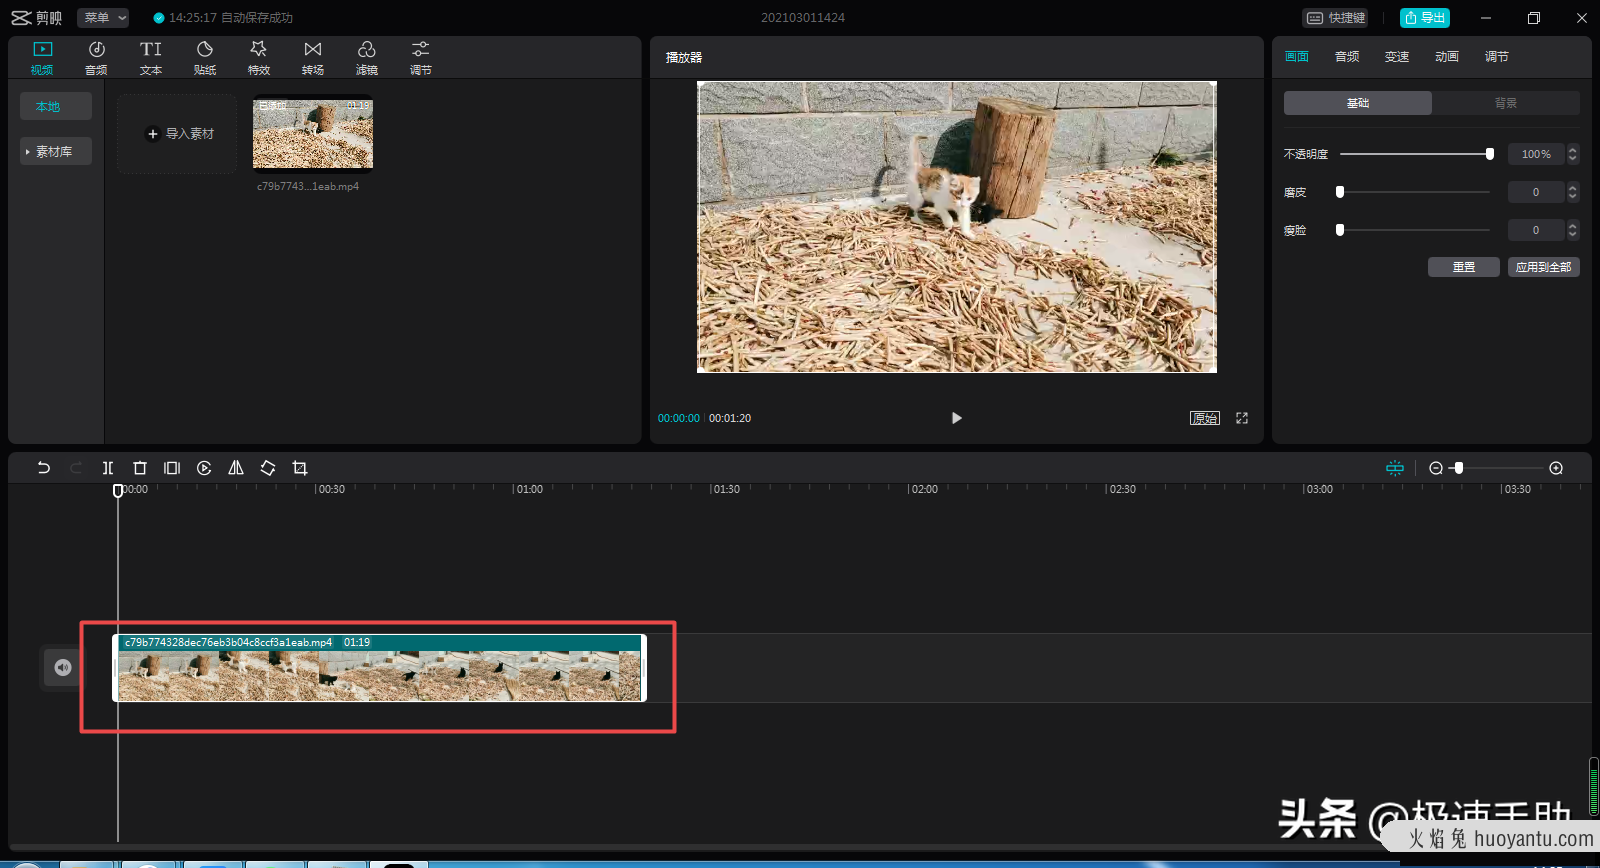This screenshot has height=868, width=1600.
Task: Click the rotate icon
Action: [268, 468]
